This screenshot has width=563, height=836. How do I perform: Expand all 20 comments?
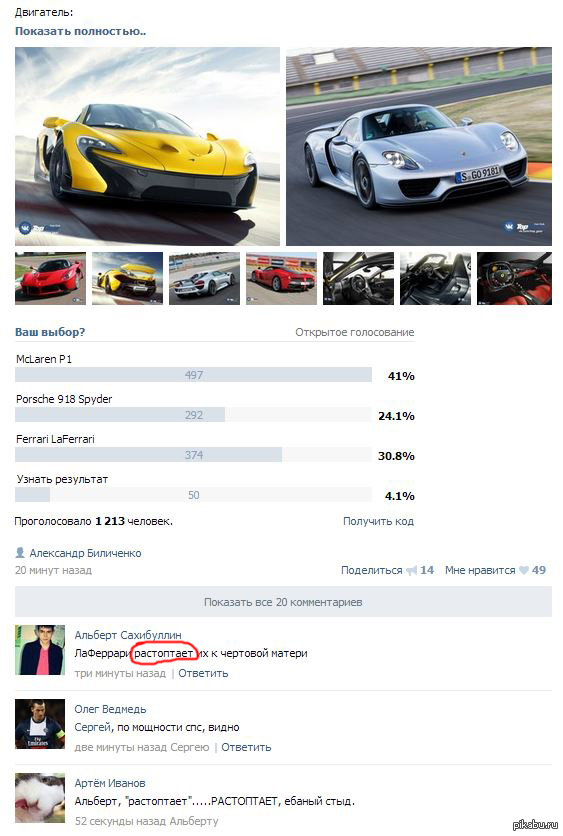pyautogui.click(x=283, y=602)
